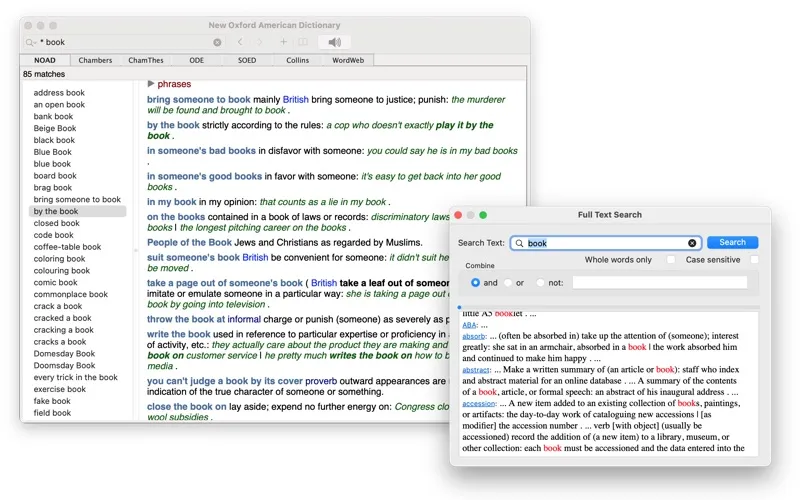The height and width of the screenshot is (500, 800).
Task: Switch to the ChamThes tab
Action: pyautogui.click(x=146, y=60)
